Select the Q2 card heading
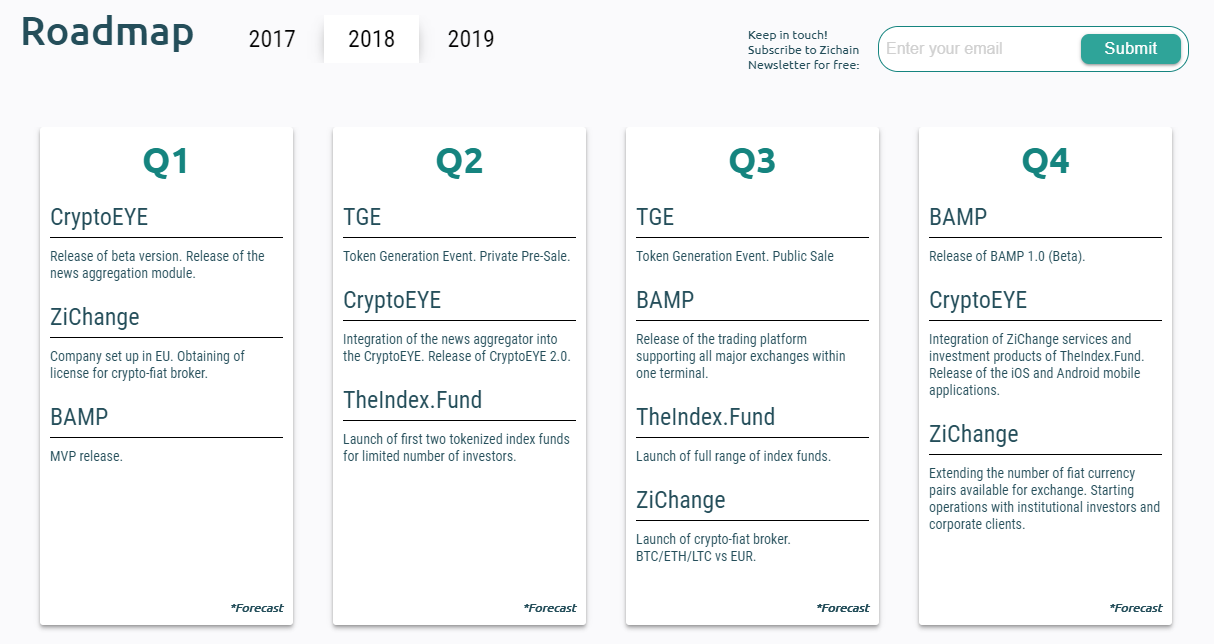1214x644 pixels. click(459, 161)
